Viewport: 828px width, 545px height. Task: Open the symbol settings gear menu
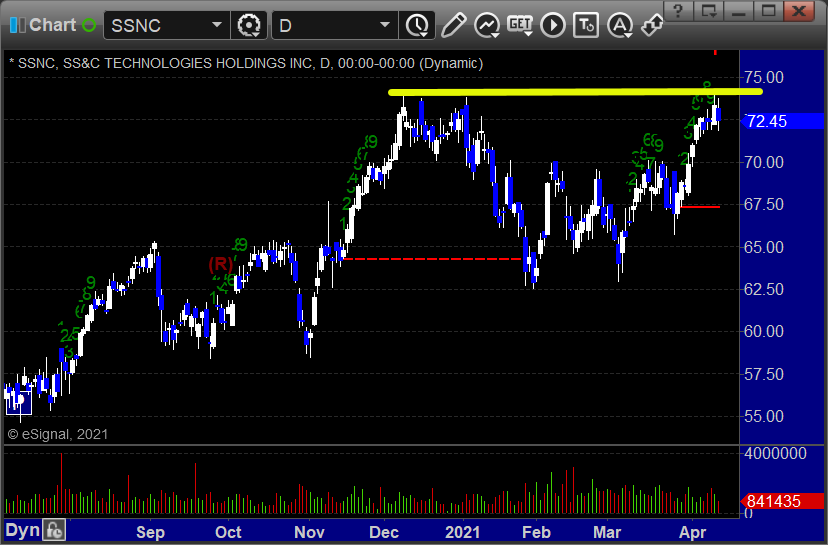point(249,25)
